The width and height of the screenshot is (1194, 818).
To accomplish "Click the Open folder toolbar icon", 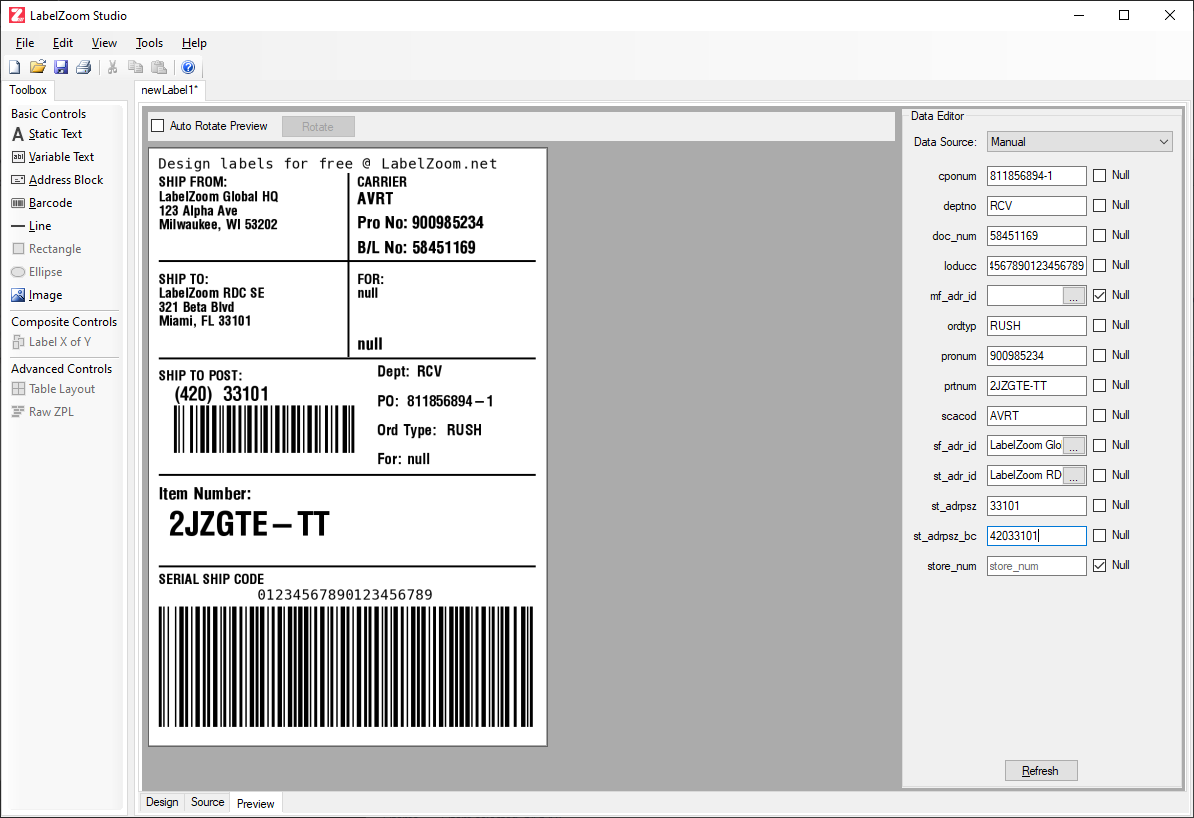I will point(37,67).
